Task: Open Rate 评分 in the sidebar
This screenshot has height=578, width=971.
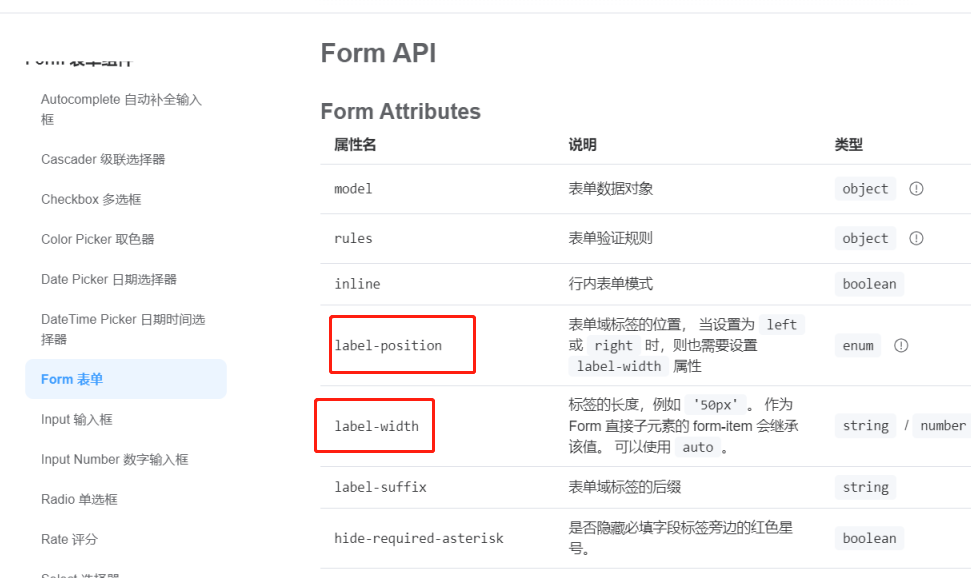Action: (x=69, y=539)
